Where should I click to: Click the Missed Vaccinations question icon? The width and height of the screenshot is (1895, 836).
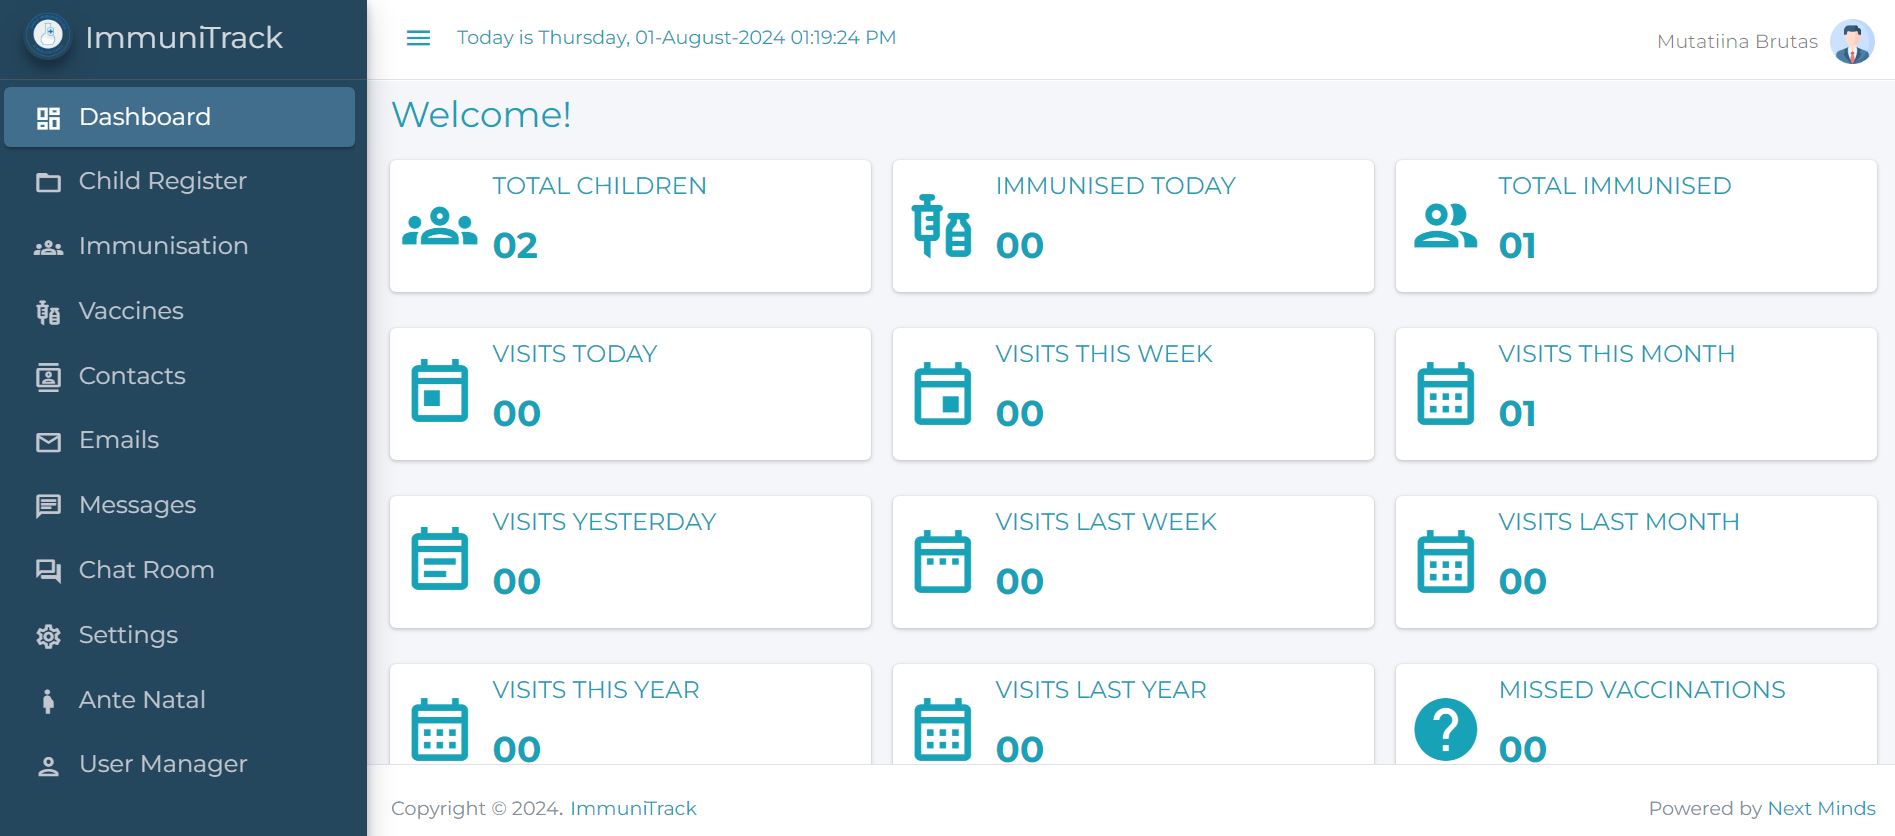pyautogui.click(x=1445, y=729)
